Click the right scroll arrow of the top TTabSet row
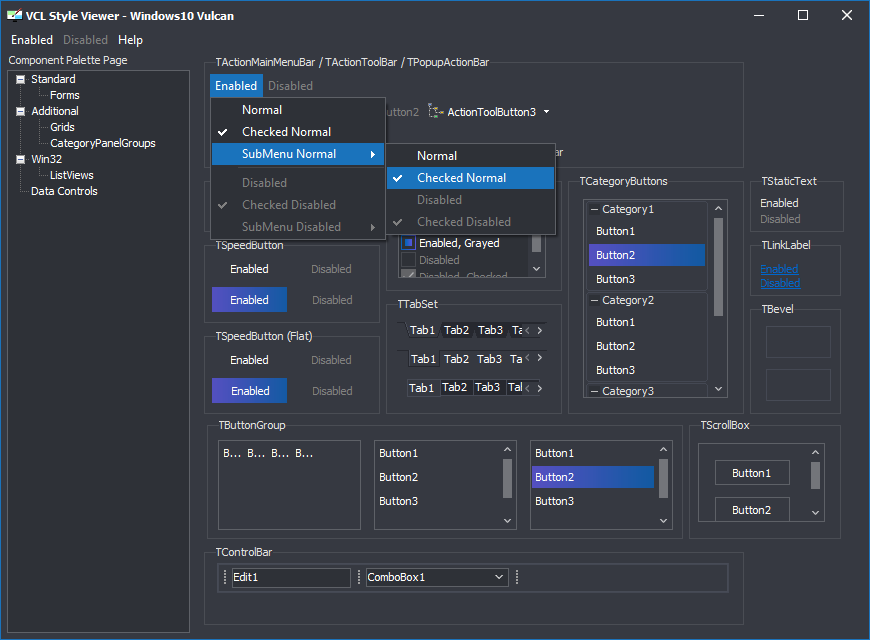 click(x=539, y=330)
